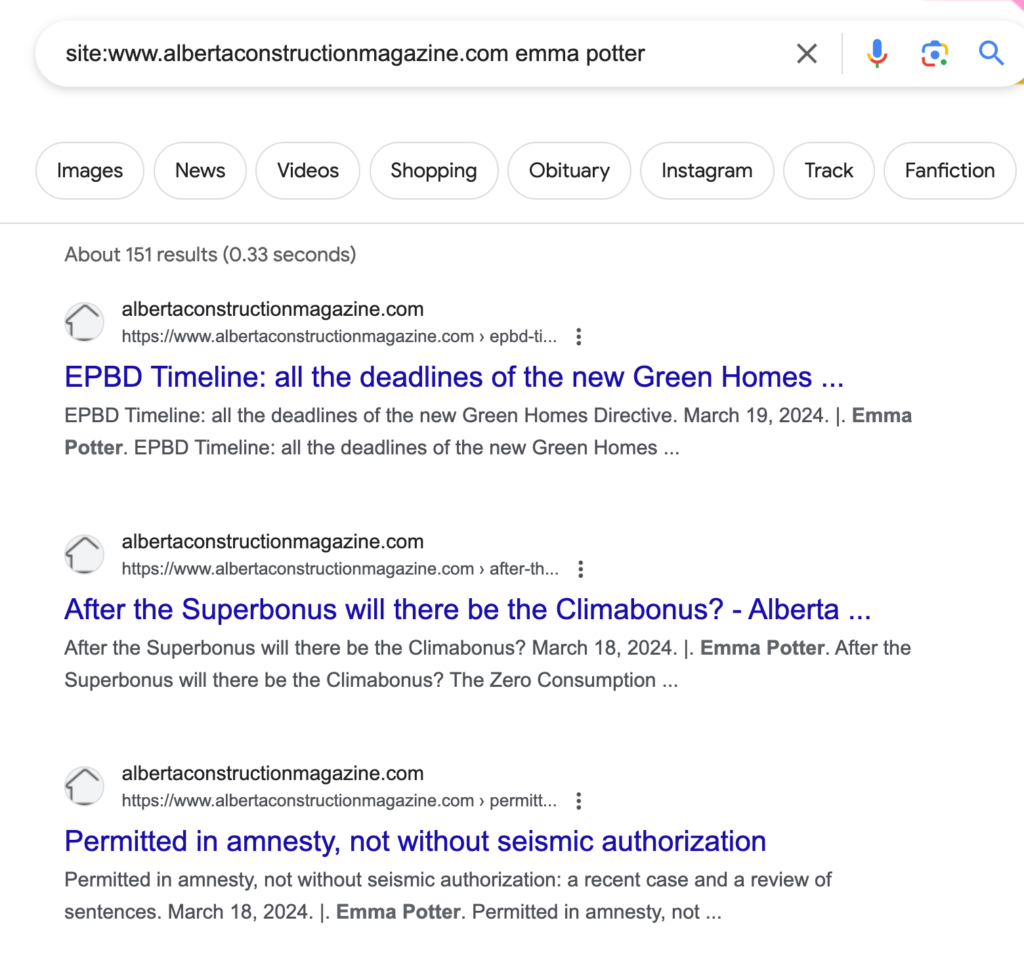1024x960 pixels.
Task: Switch to the News search tab
Action: point(200,170)
